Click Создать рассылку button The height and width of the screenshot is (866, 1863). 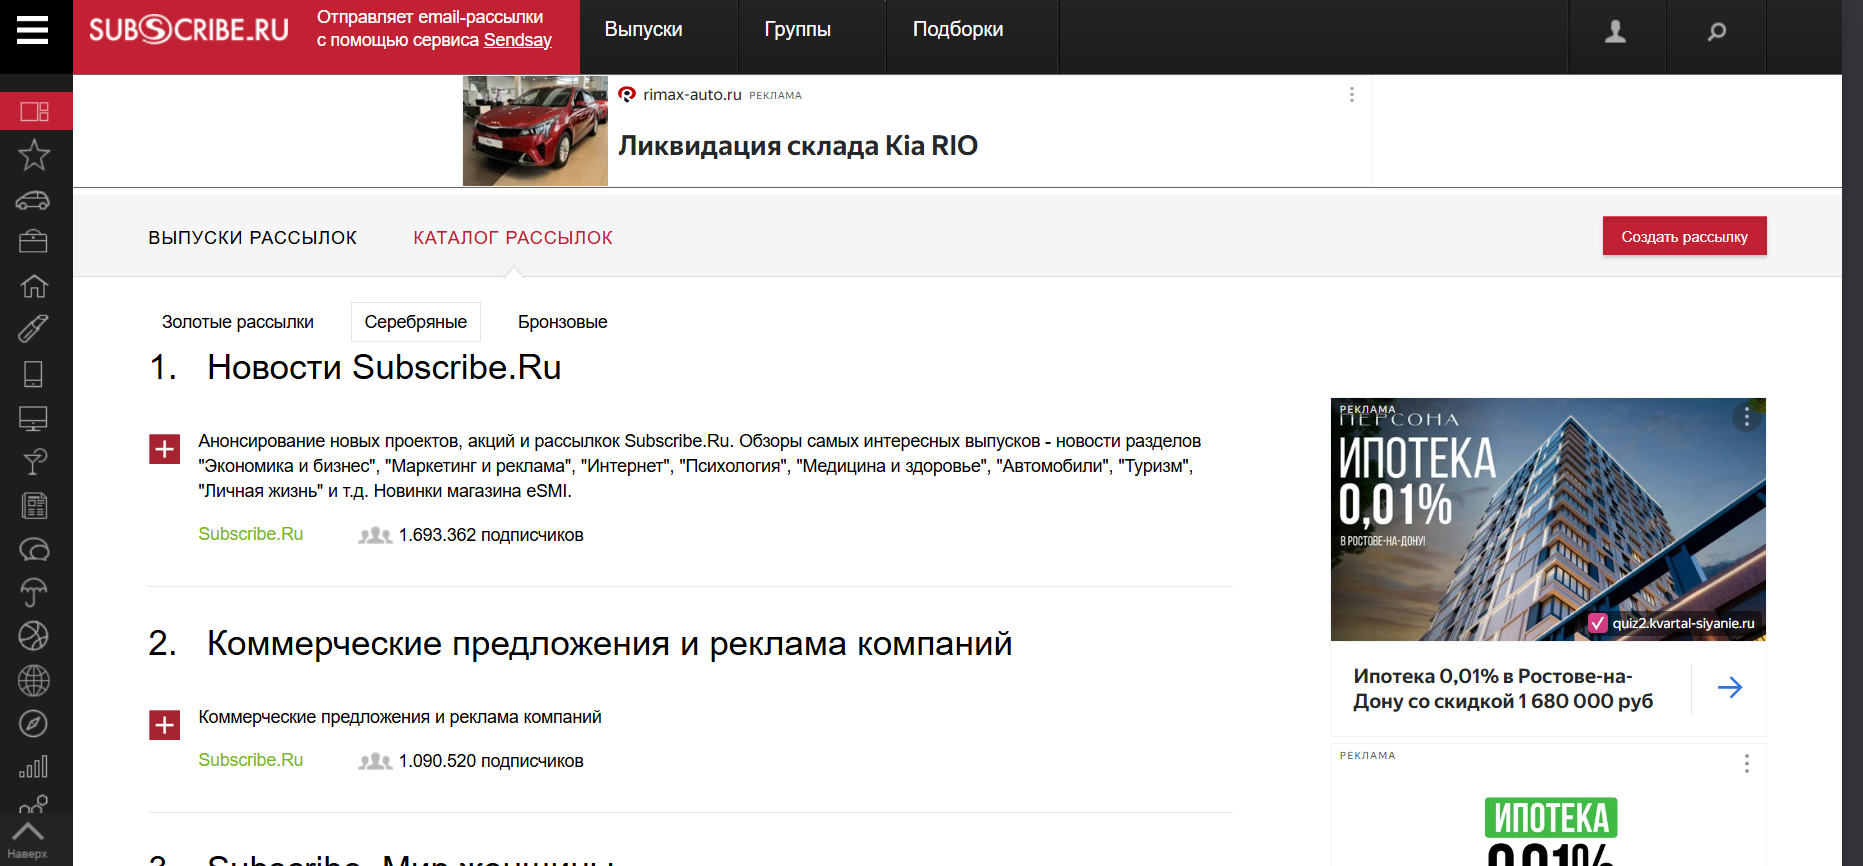pyautogui.click(x=1684, y=237)
